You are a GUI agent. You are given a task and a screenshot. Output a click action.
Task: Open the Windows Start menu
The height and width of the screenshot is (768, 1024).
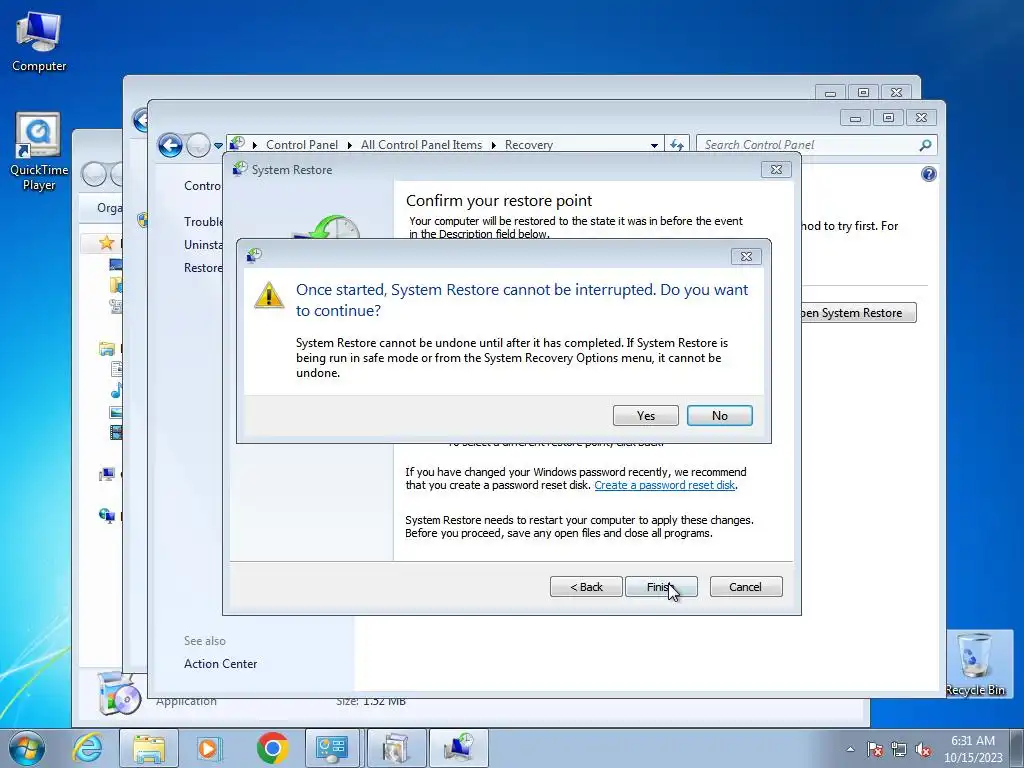27,748
